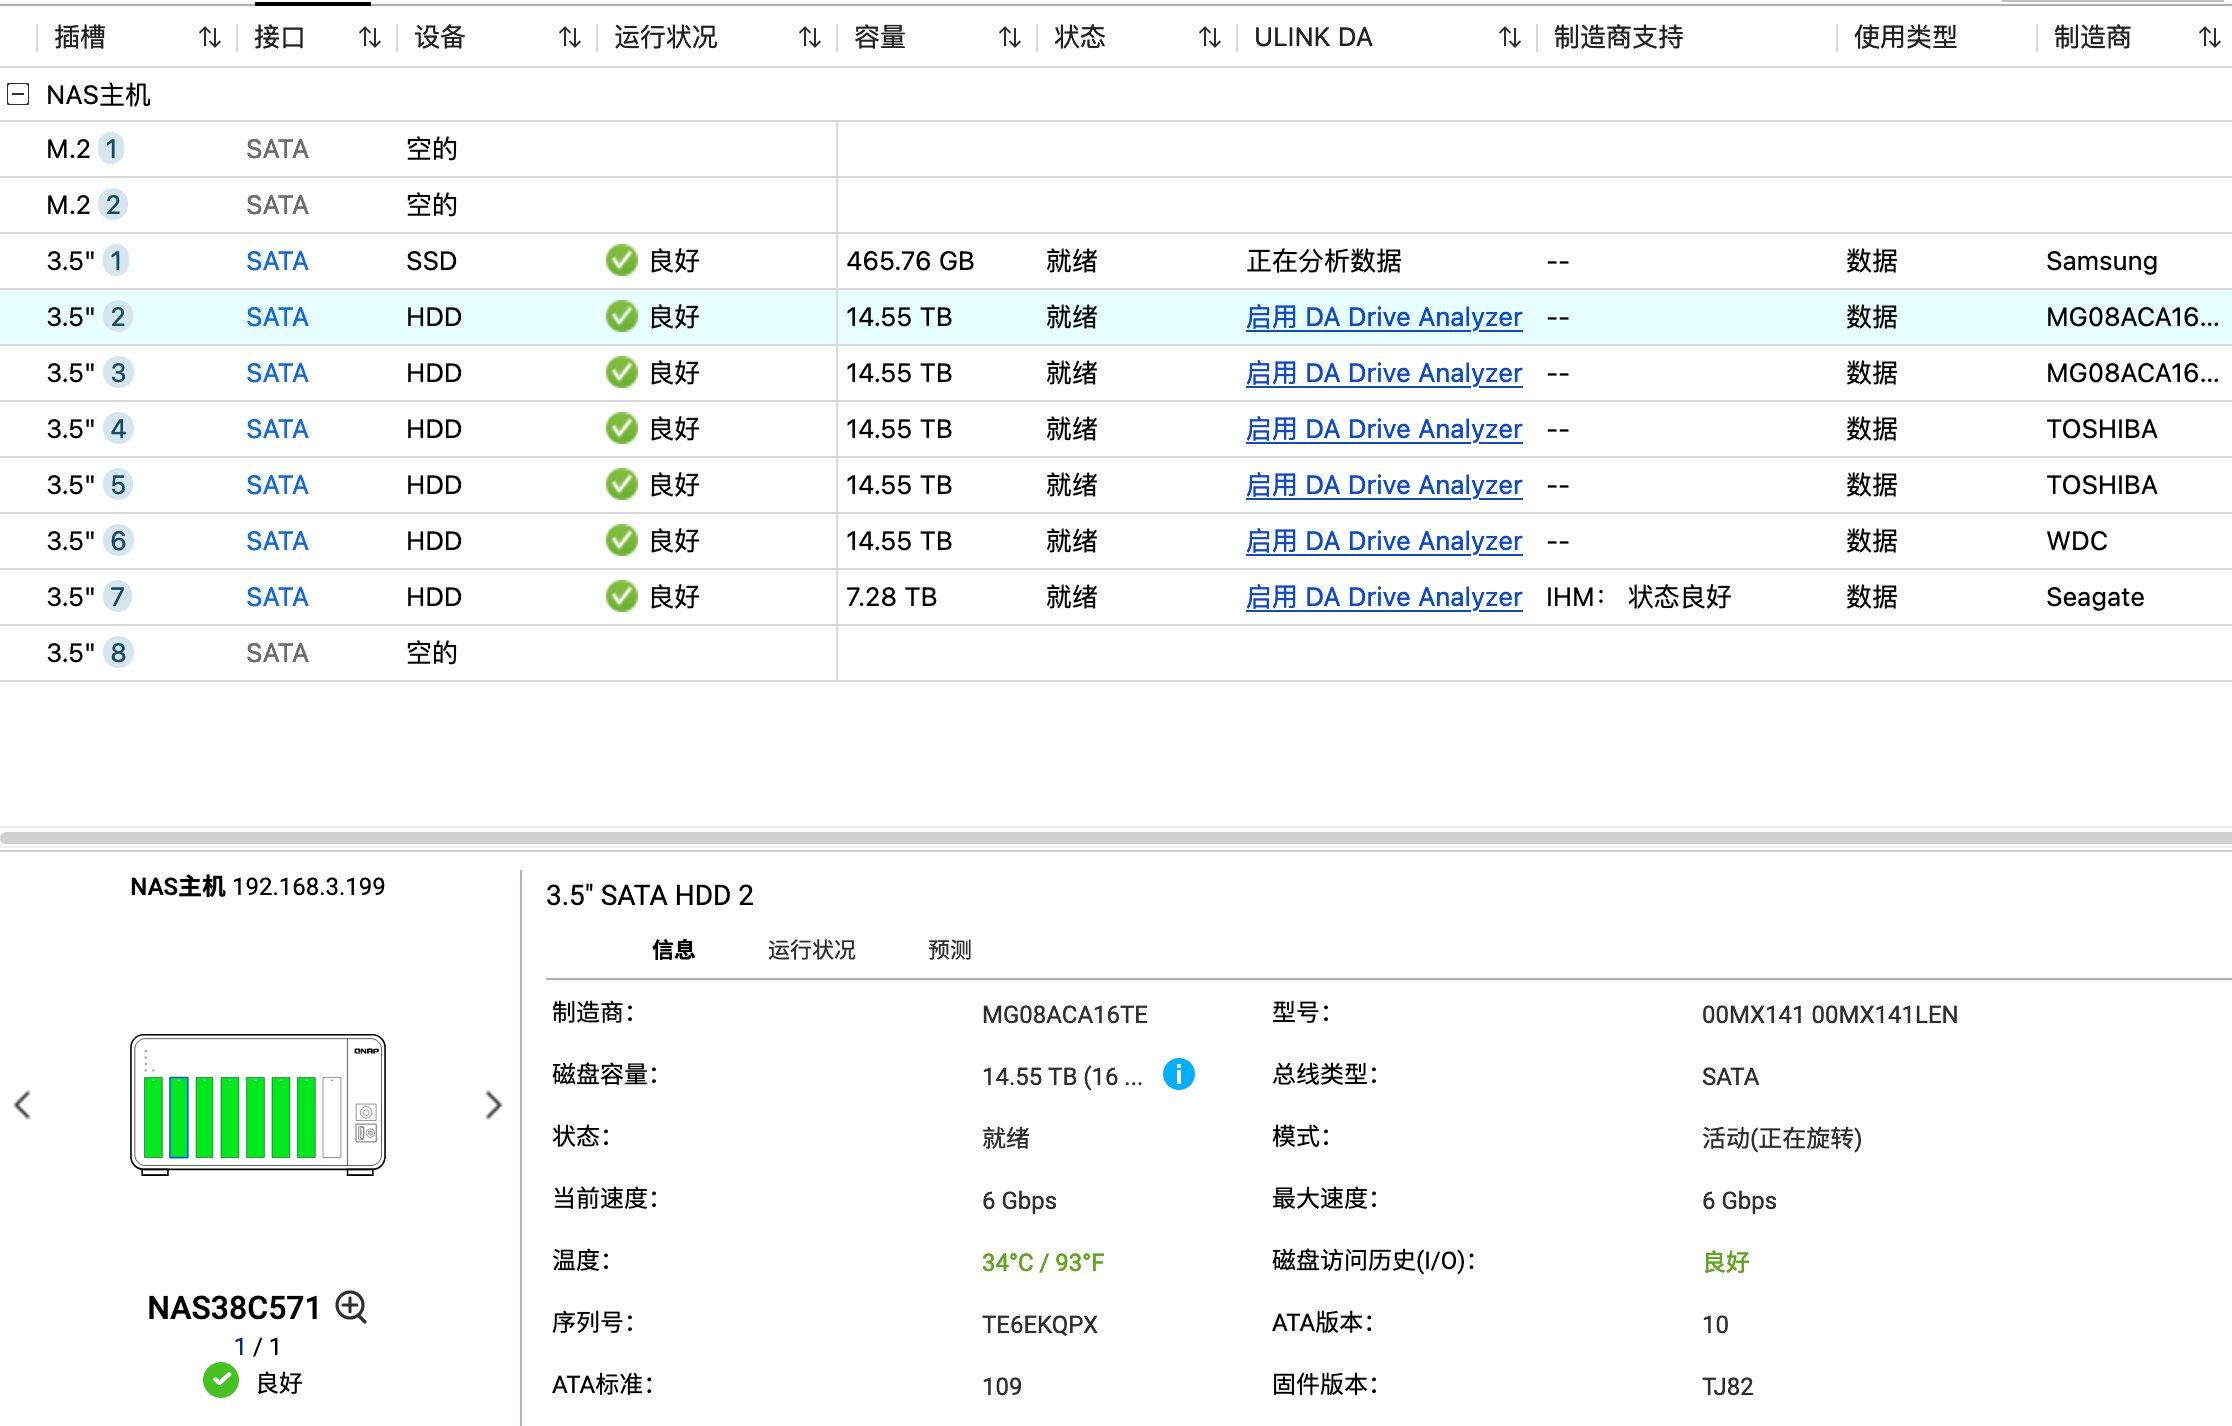This screenshot has width=2232, height=1426.
Task: Click horizontal splitter scrollbar between panels
Action: point(1116,838)
